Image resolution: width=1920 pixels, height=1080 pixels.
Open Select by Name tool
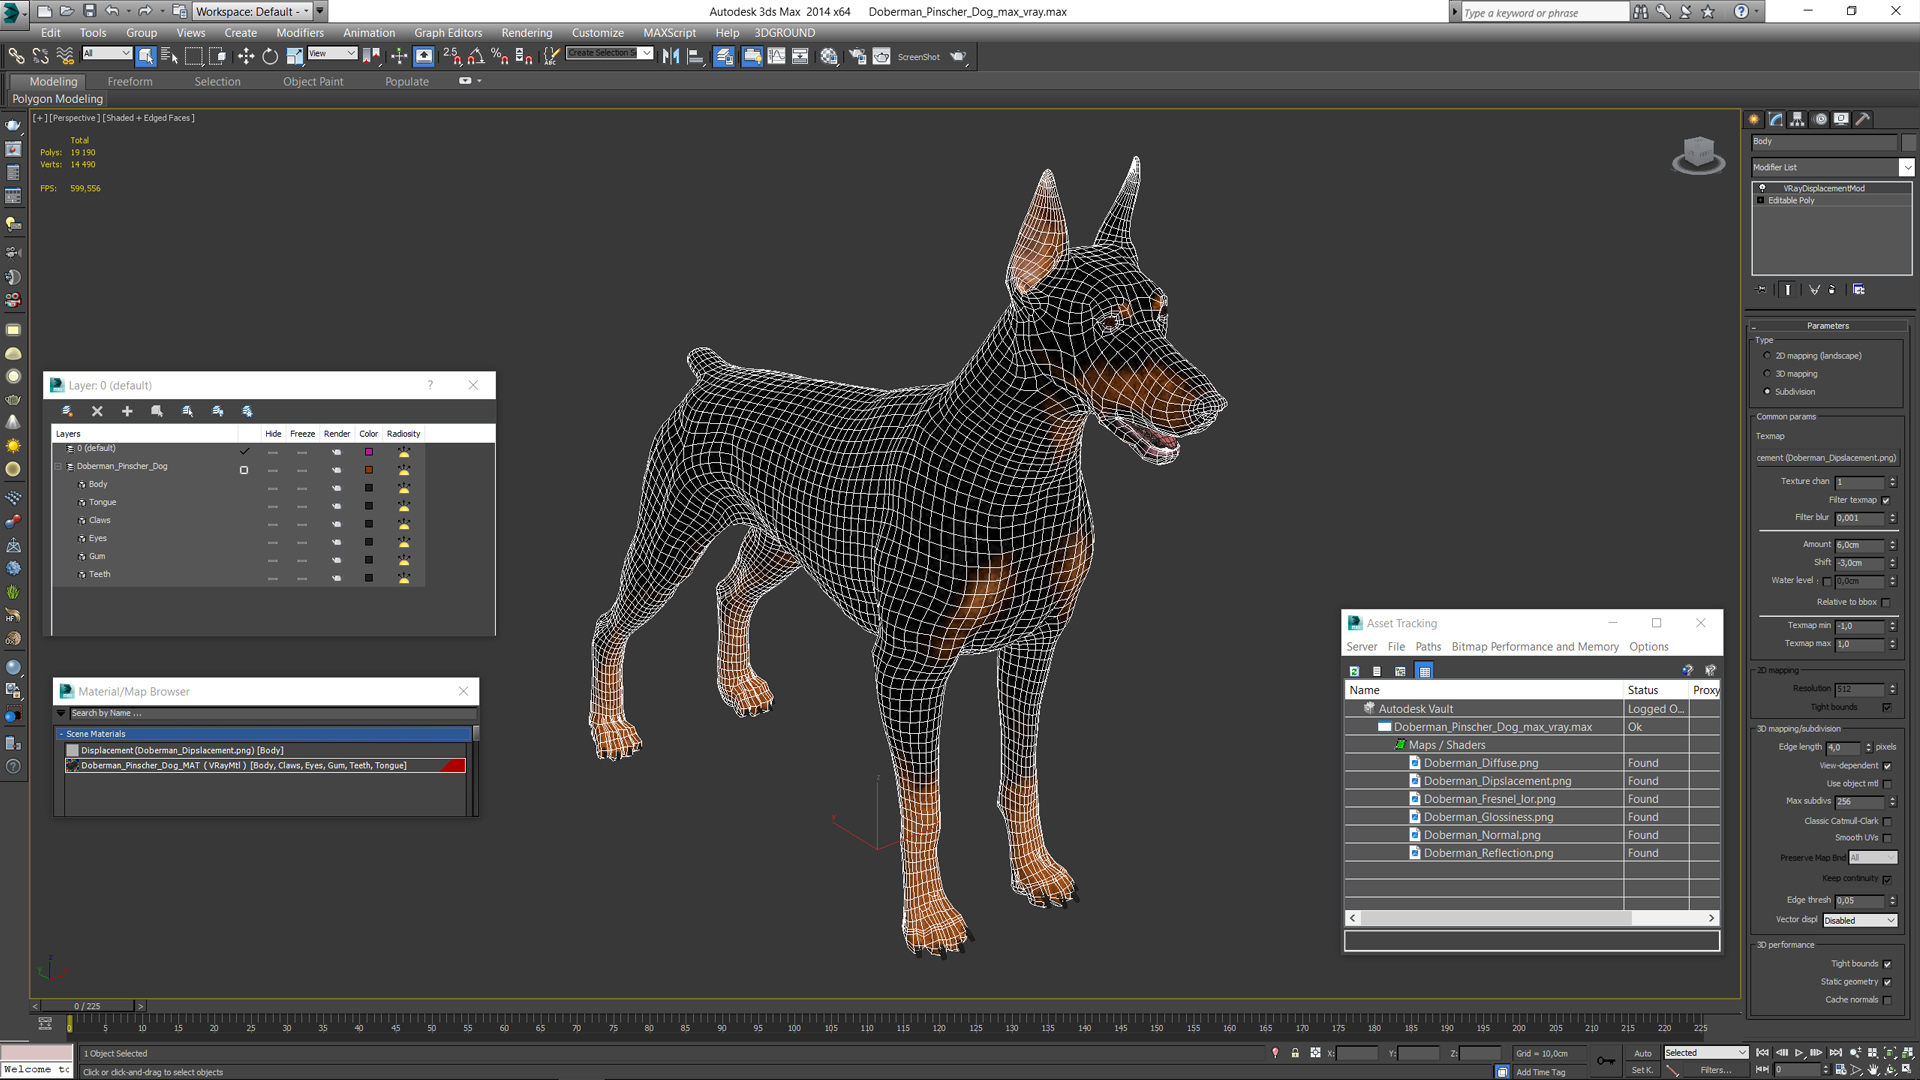(169, 56)
